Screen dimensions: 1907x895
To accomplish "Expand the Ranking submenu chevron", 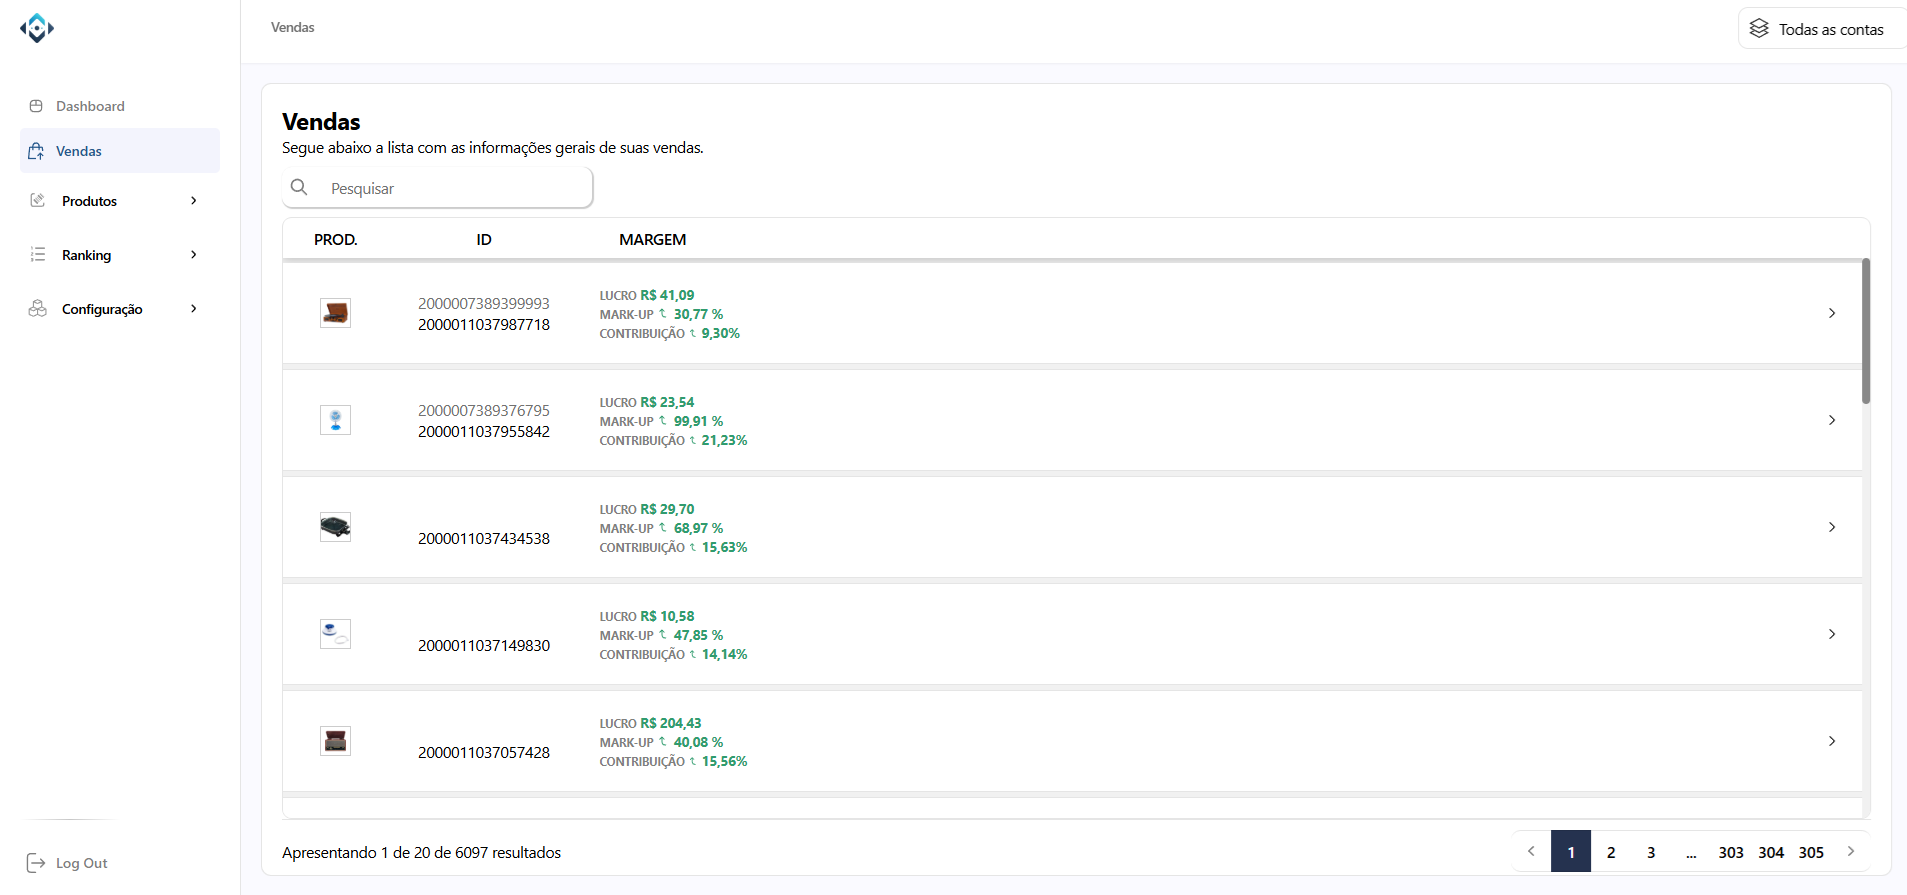I will click(194, 255).
